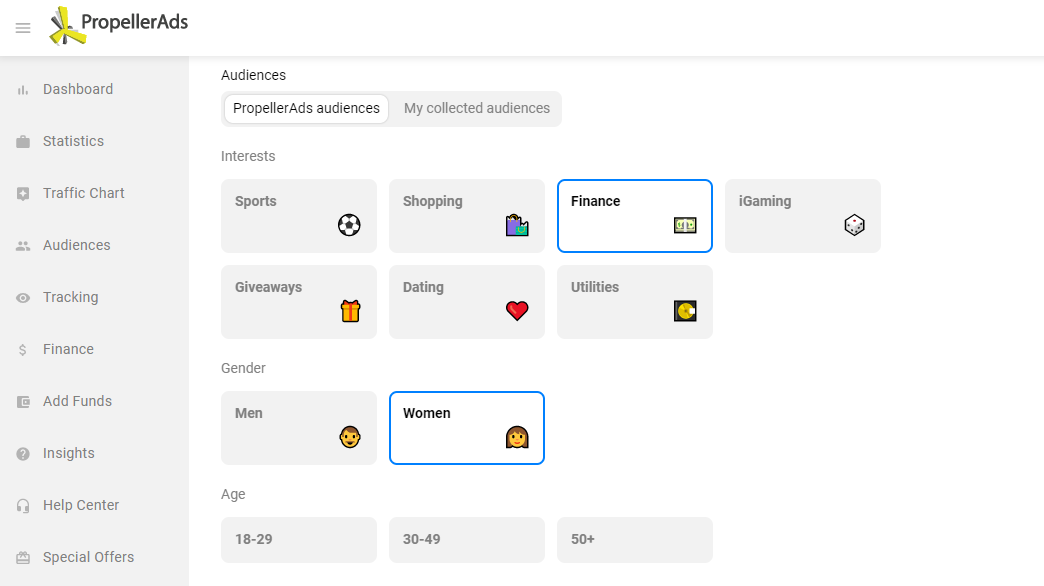Screen dimensions: 1044x586
Task: Click the Help Center headphones icon
Action: coord(21,505)
